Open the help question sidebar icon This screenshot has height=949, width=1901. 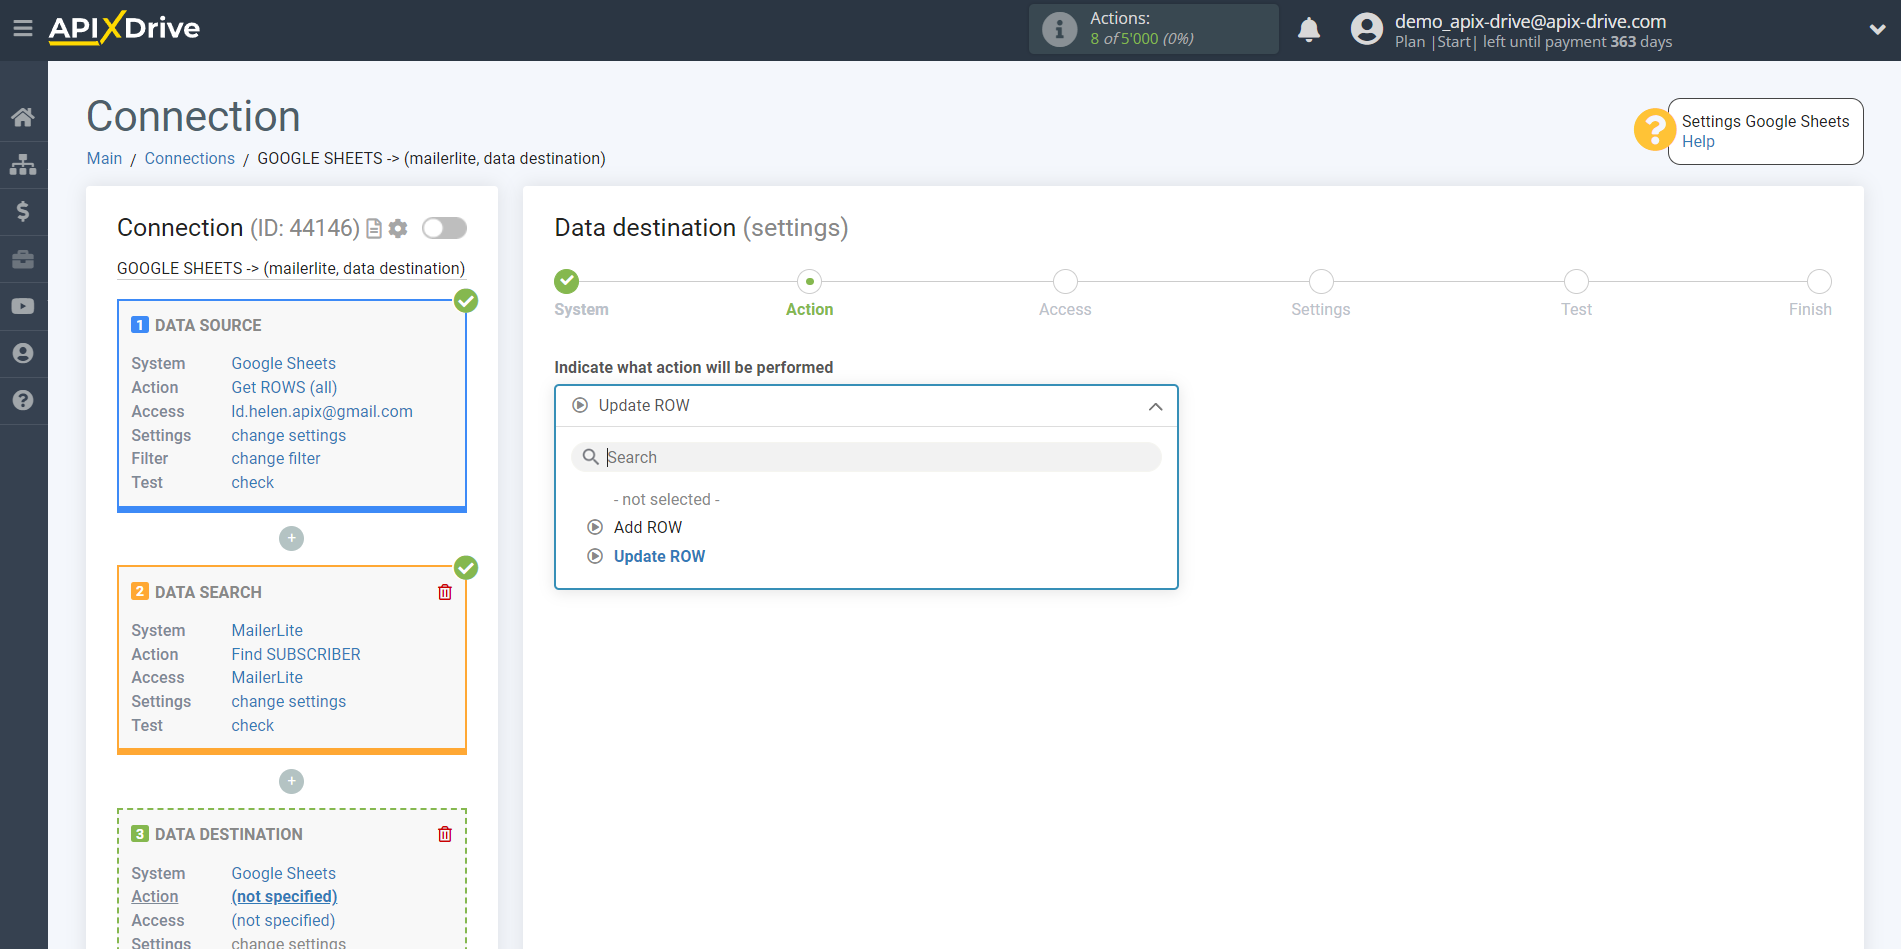[x=23, y=400]
